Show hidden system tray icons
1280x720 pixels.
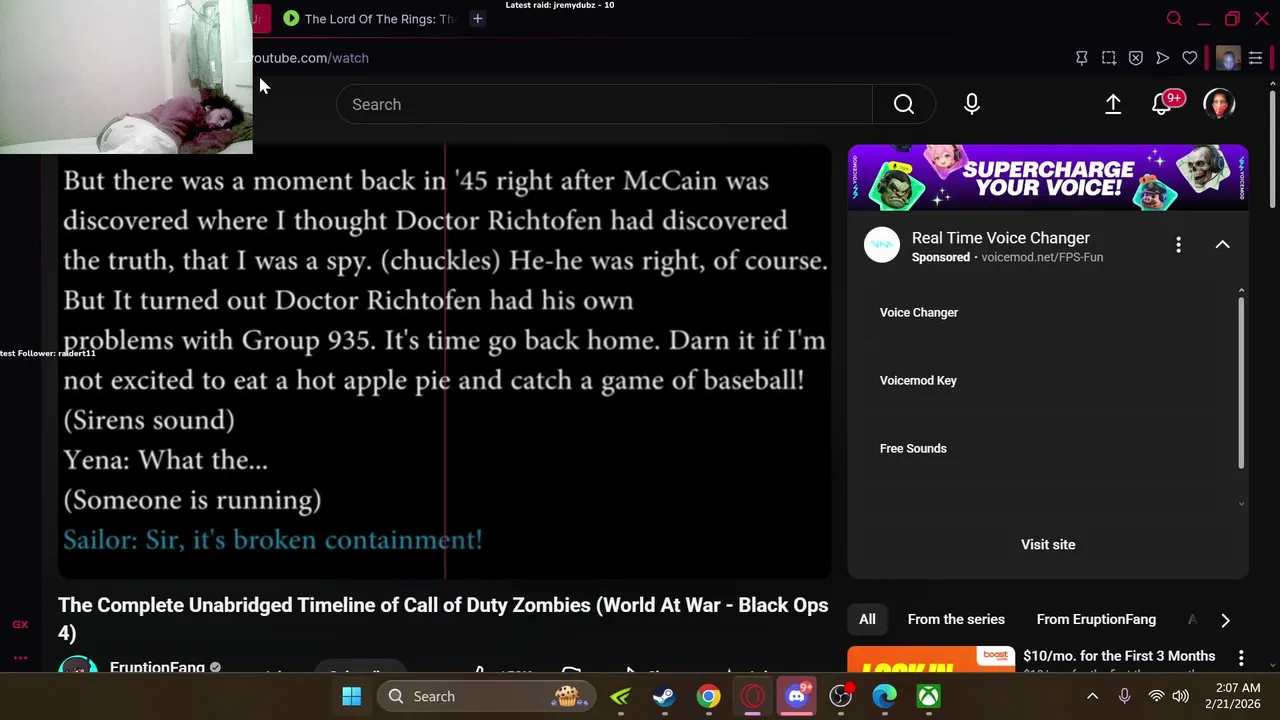click(1092, 696)
